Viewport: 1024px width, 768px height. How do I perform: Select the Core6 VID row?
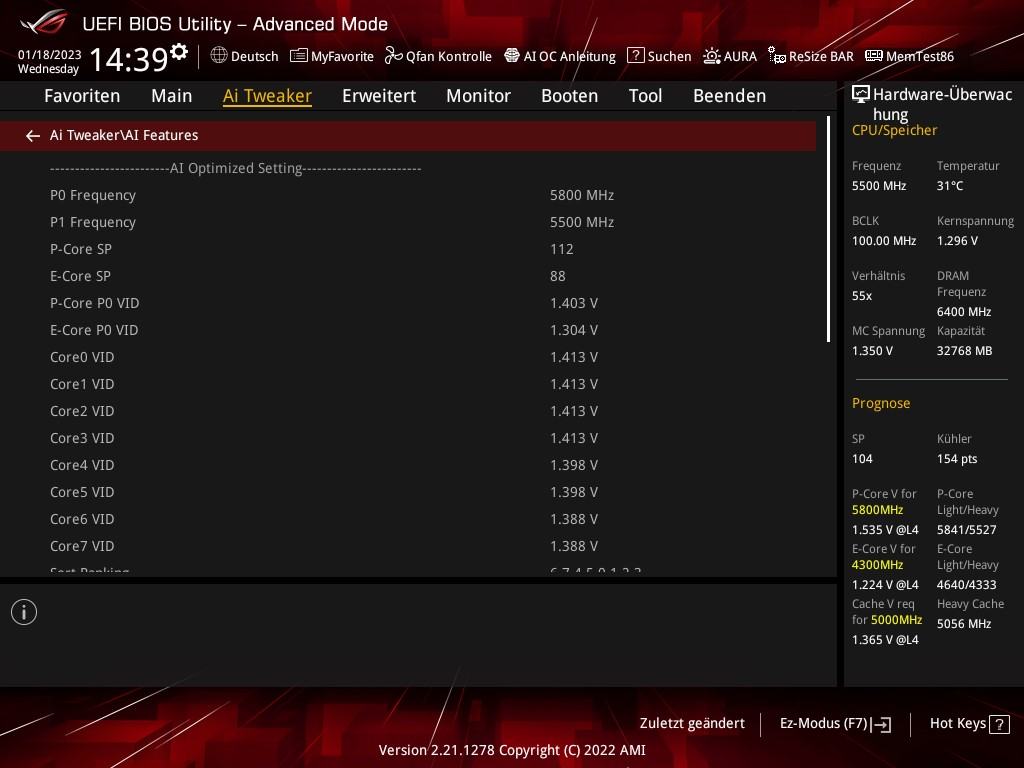click(408, 519)
